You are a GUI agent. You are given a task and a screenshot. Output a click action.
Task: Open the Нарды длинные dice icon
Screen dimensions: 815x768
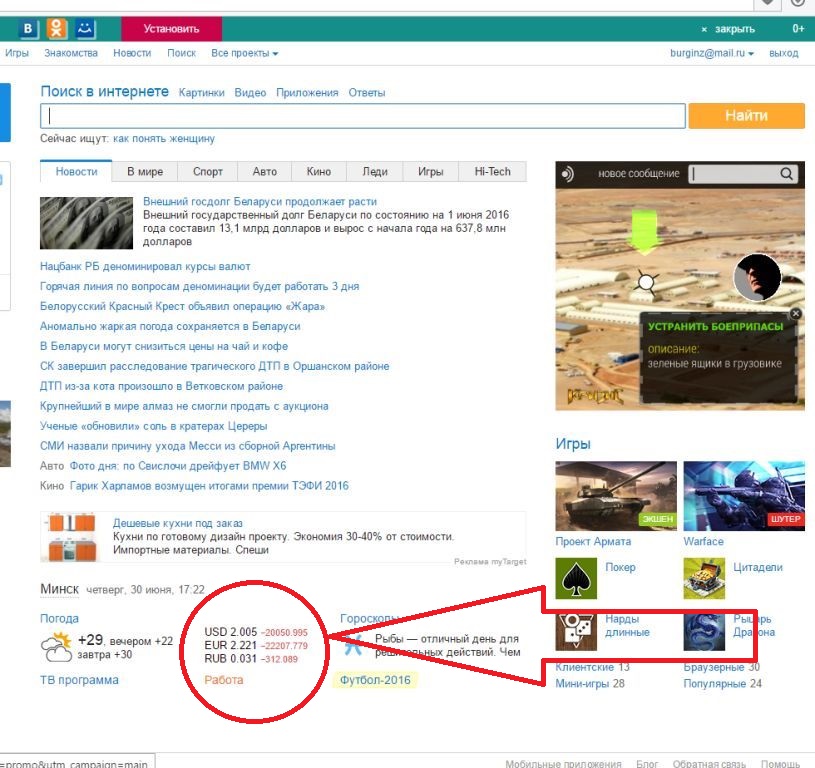pyautogui.click(x=576, y=632)
